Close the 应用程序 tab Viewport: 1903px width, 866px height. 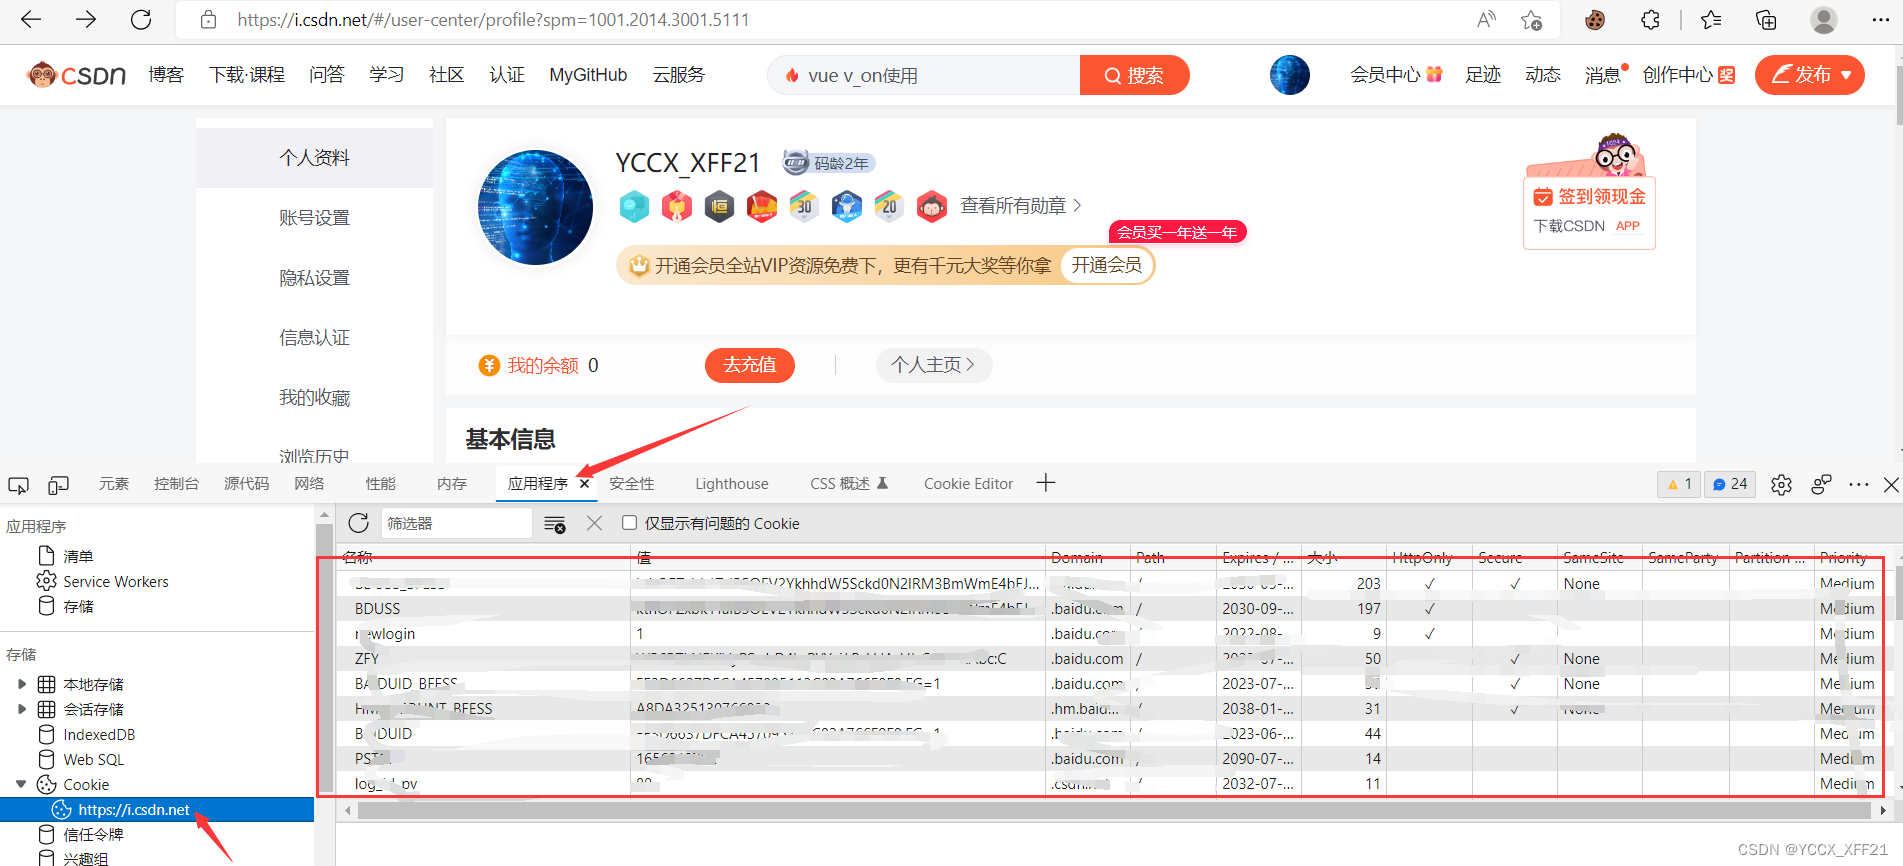pyautogui.click(x=585, y=484)
